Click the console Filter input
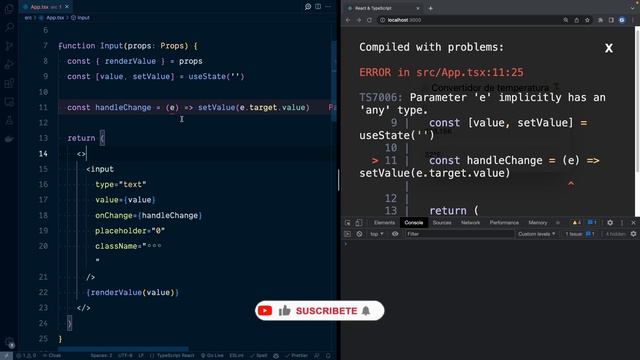The width and height of the screenshot is (640, 360). [460, 234]
